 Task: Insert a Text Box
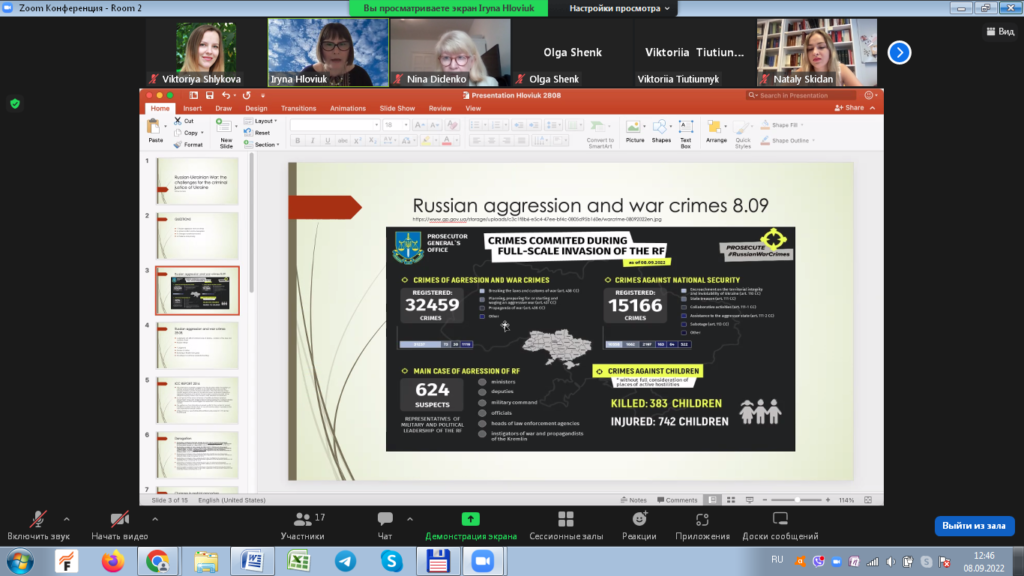pos(686,134)
